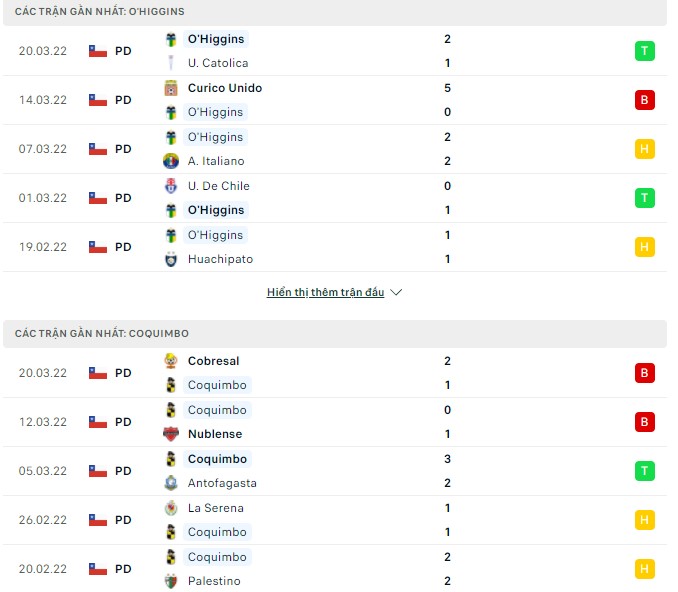Click the Cobresal team crest

(x=171, y=361)
